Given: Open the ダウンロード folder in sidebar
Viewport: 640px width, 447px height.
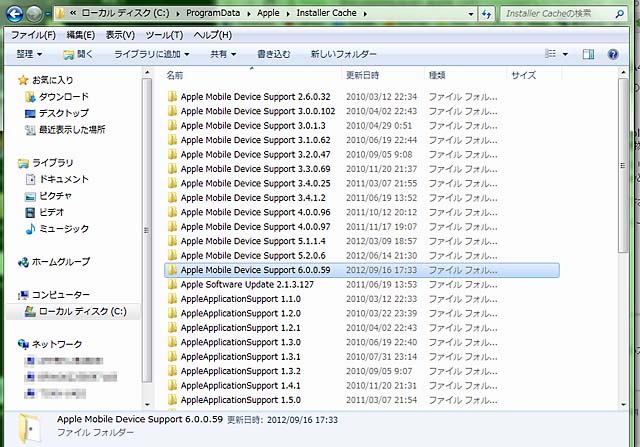Looking at the screenshot, I should click(57, 97).
